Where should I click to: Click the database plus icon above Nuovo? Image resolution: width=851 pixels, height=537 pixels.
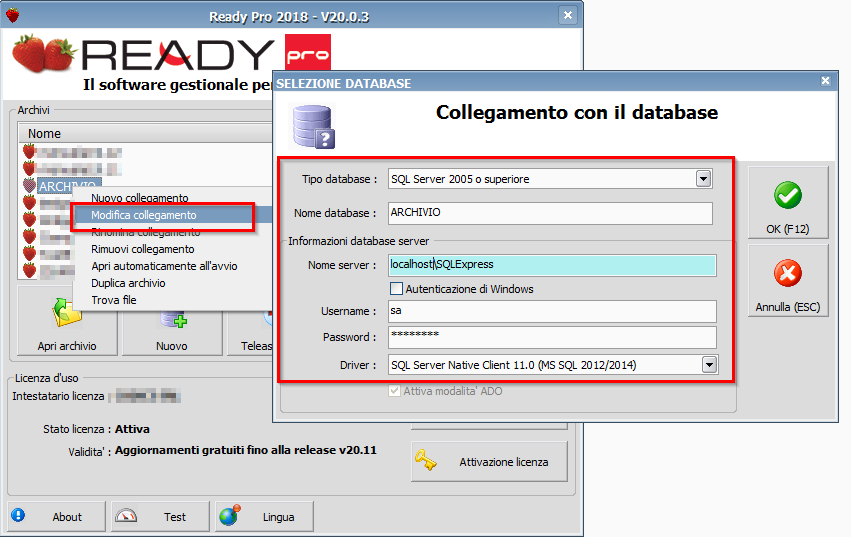pyautogui.click(x=174, y=319)
